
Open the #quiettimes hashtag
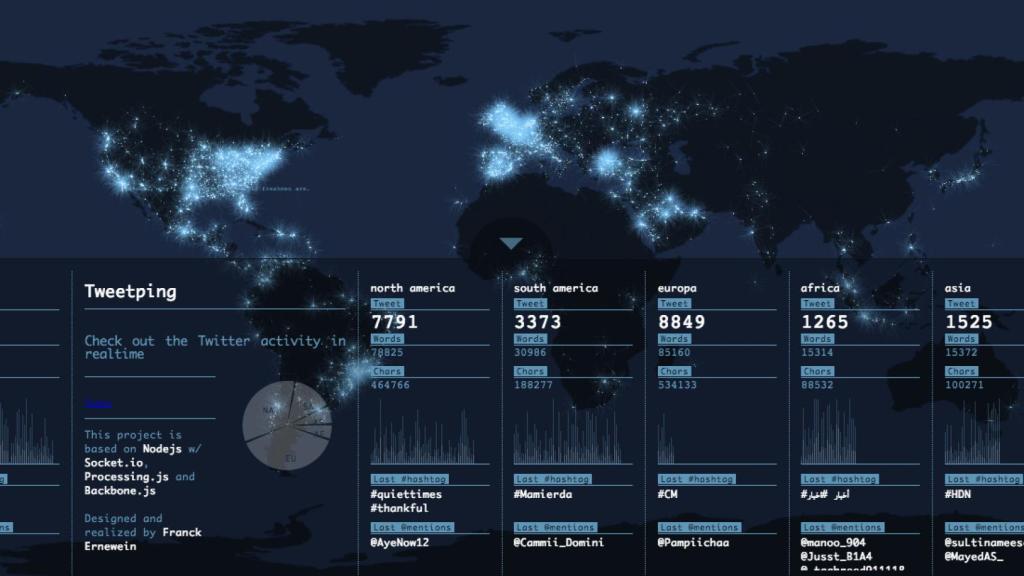click(405, 494)
